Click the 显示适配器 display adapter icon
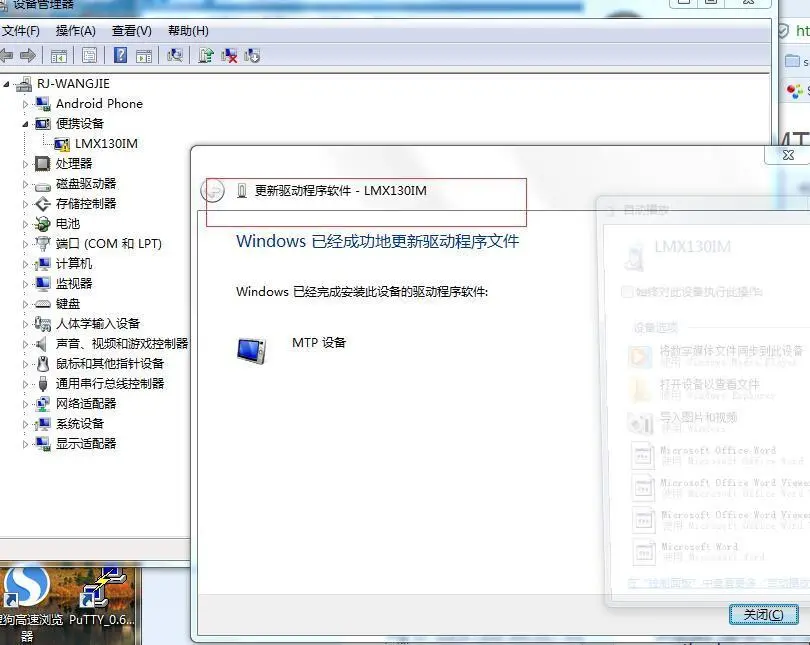This screenshot has height=645, width=810. click(x=42, y=444)
